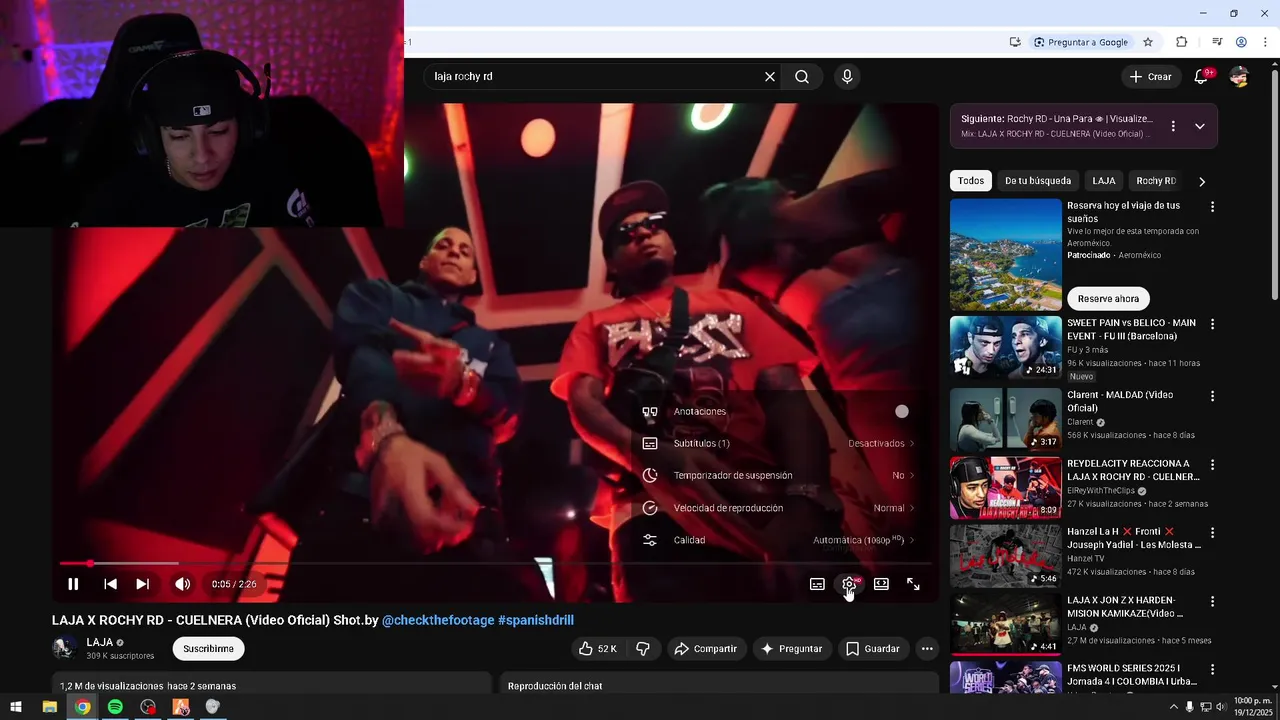The image size is (1280, 720).
Task: Open the Subtítulos (1) settings submenu
Action: pos(777,444)
